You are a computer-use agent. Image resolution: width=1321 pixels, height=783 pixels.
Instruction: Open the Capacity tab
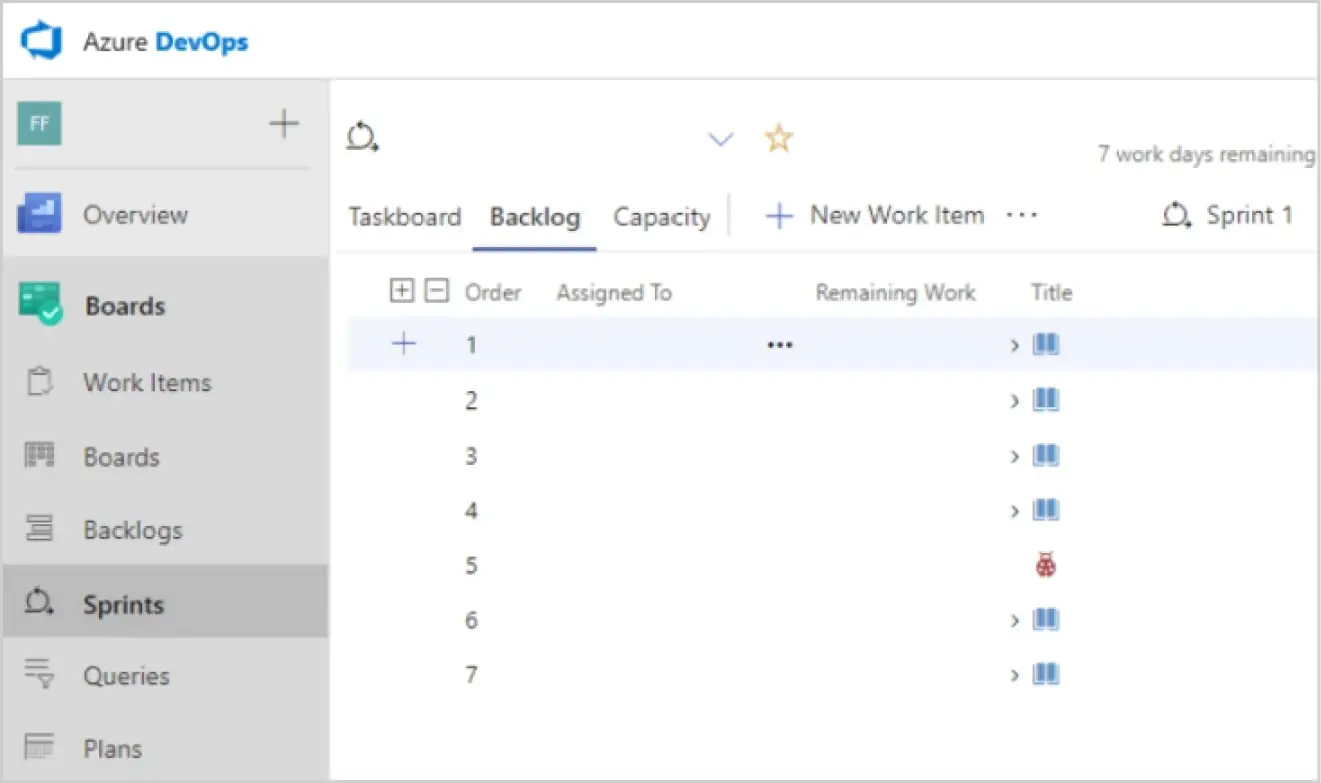[661, 215]
